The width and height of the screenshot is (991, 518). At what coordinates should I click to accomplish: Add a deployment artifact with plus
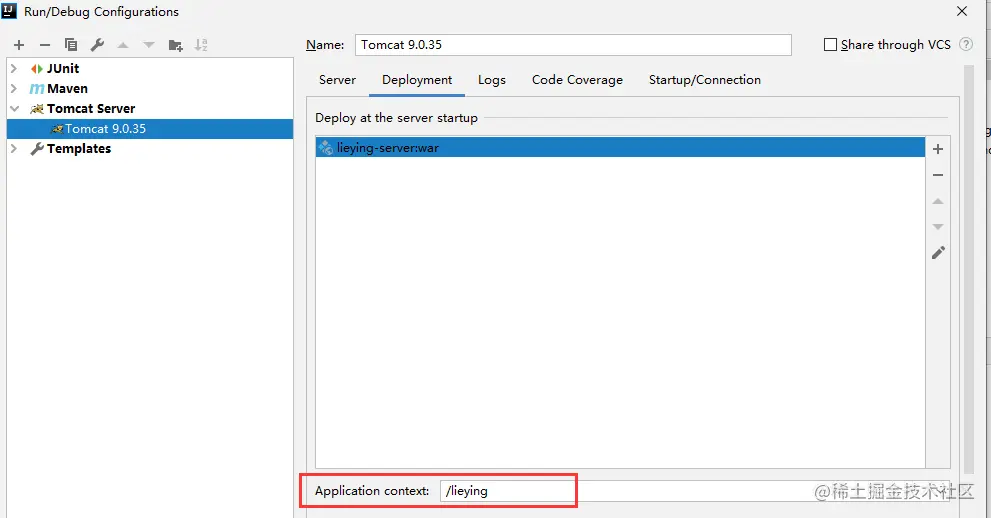(938, 149)
